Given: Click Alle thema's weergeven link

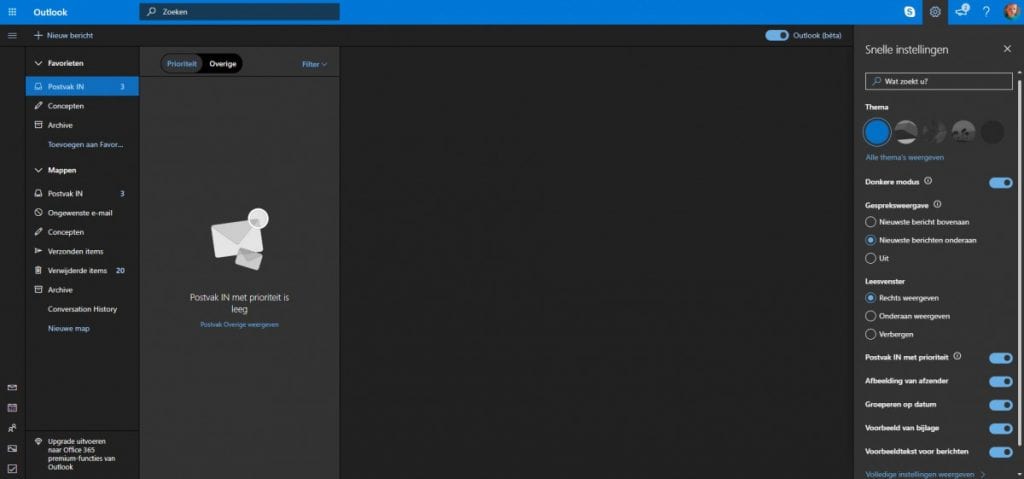Looking at the screenshot, I should [x=904, y=157].
